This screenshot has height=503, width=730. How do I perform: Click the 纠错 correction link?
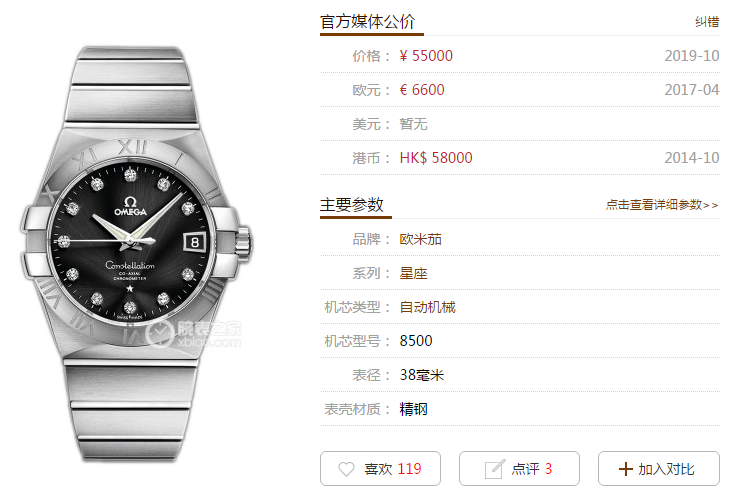tap(707, 22)
